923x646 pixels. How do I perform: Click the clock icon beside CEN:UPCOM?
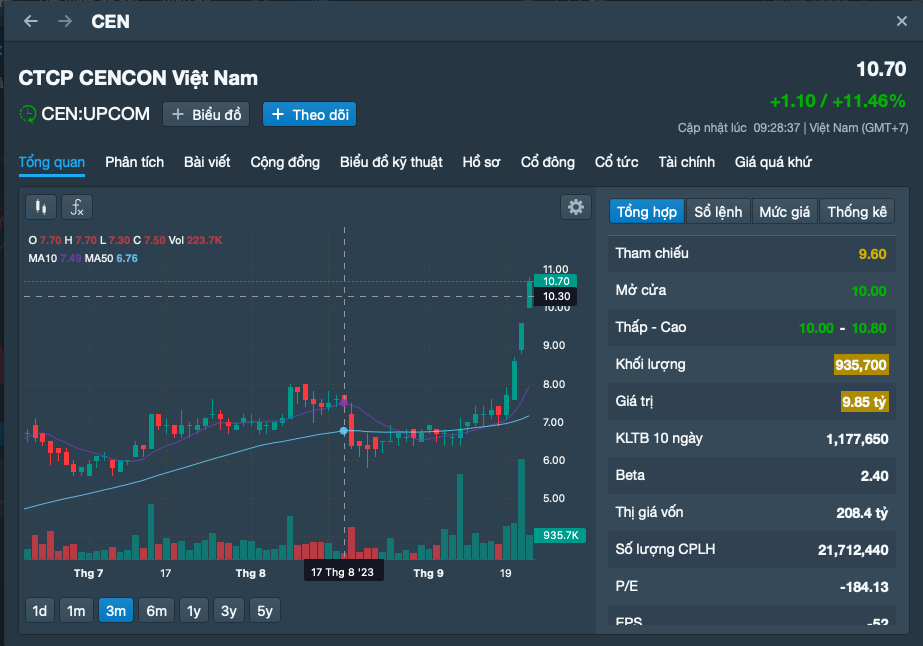(x=28, y=114)
